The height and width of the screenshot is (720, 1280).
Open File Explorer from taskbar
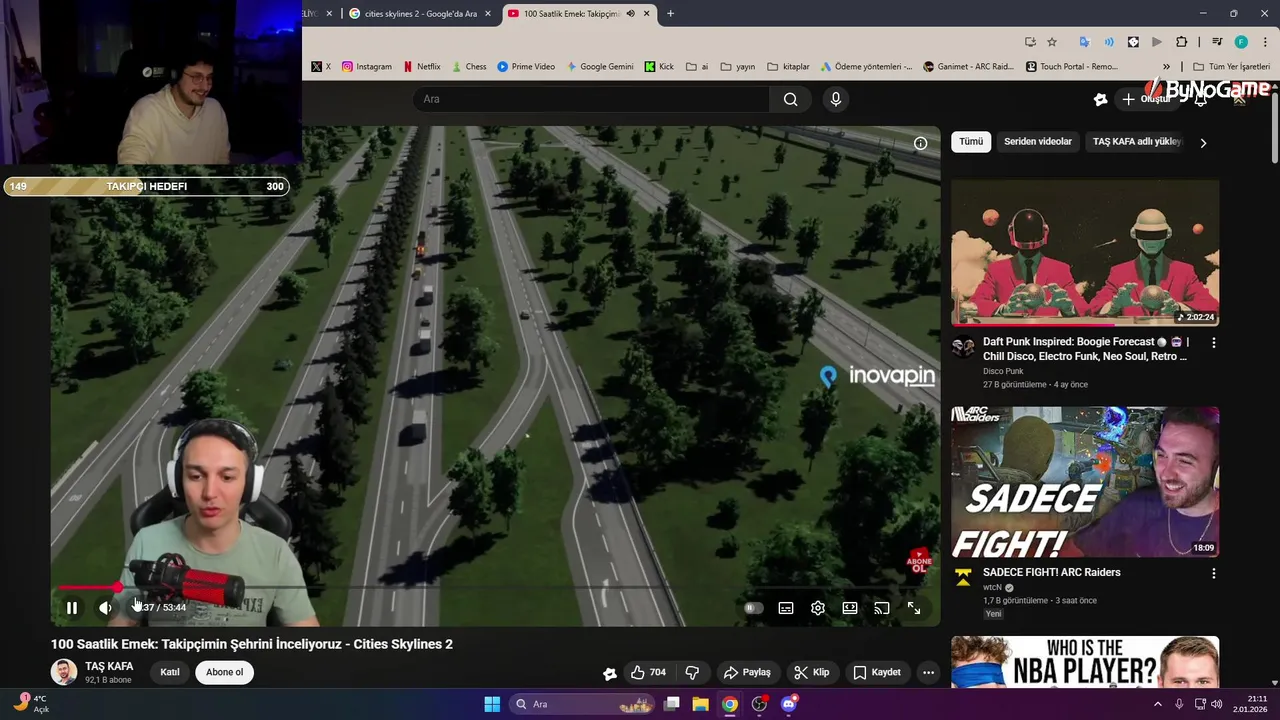pyautogui.click(x=700, y=704)
